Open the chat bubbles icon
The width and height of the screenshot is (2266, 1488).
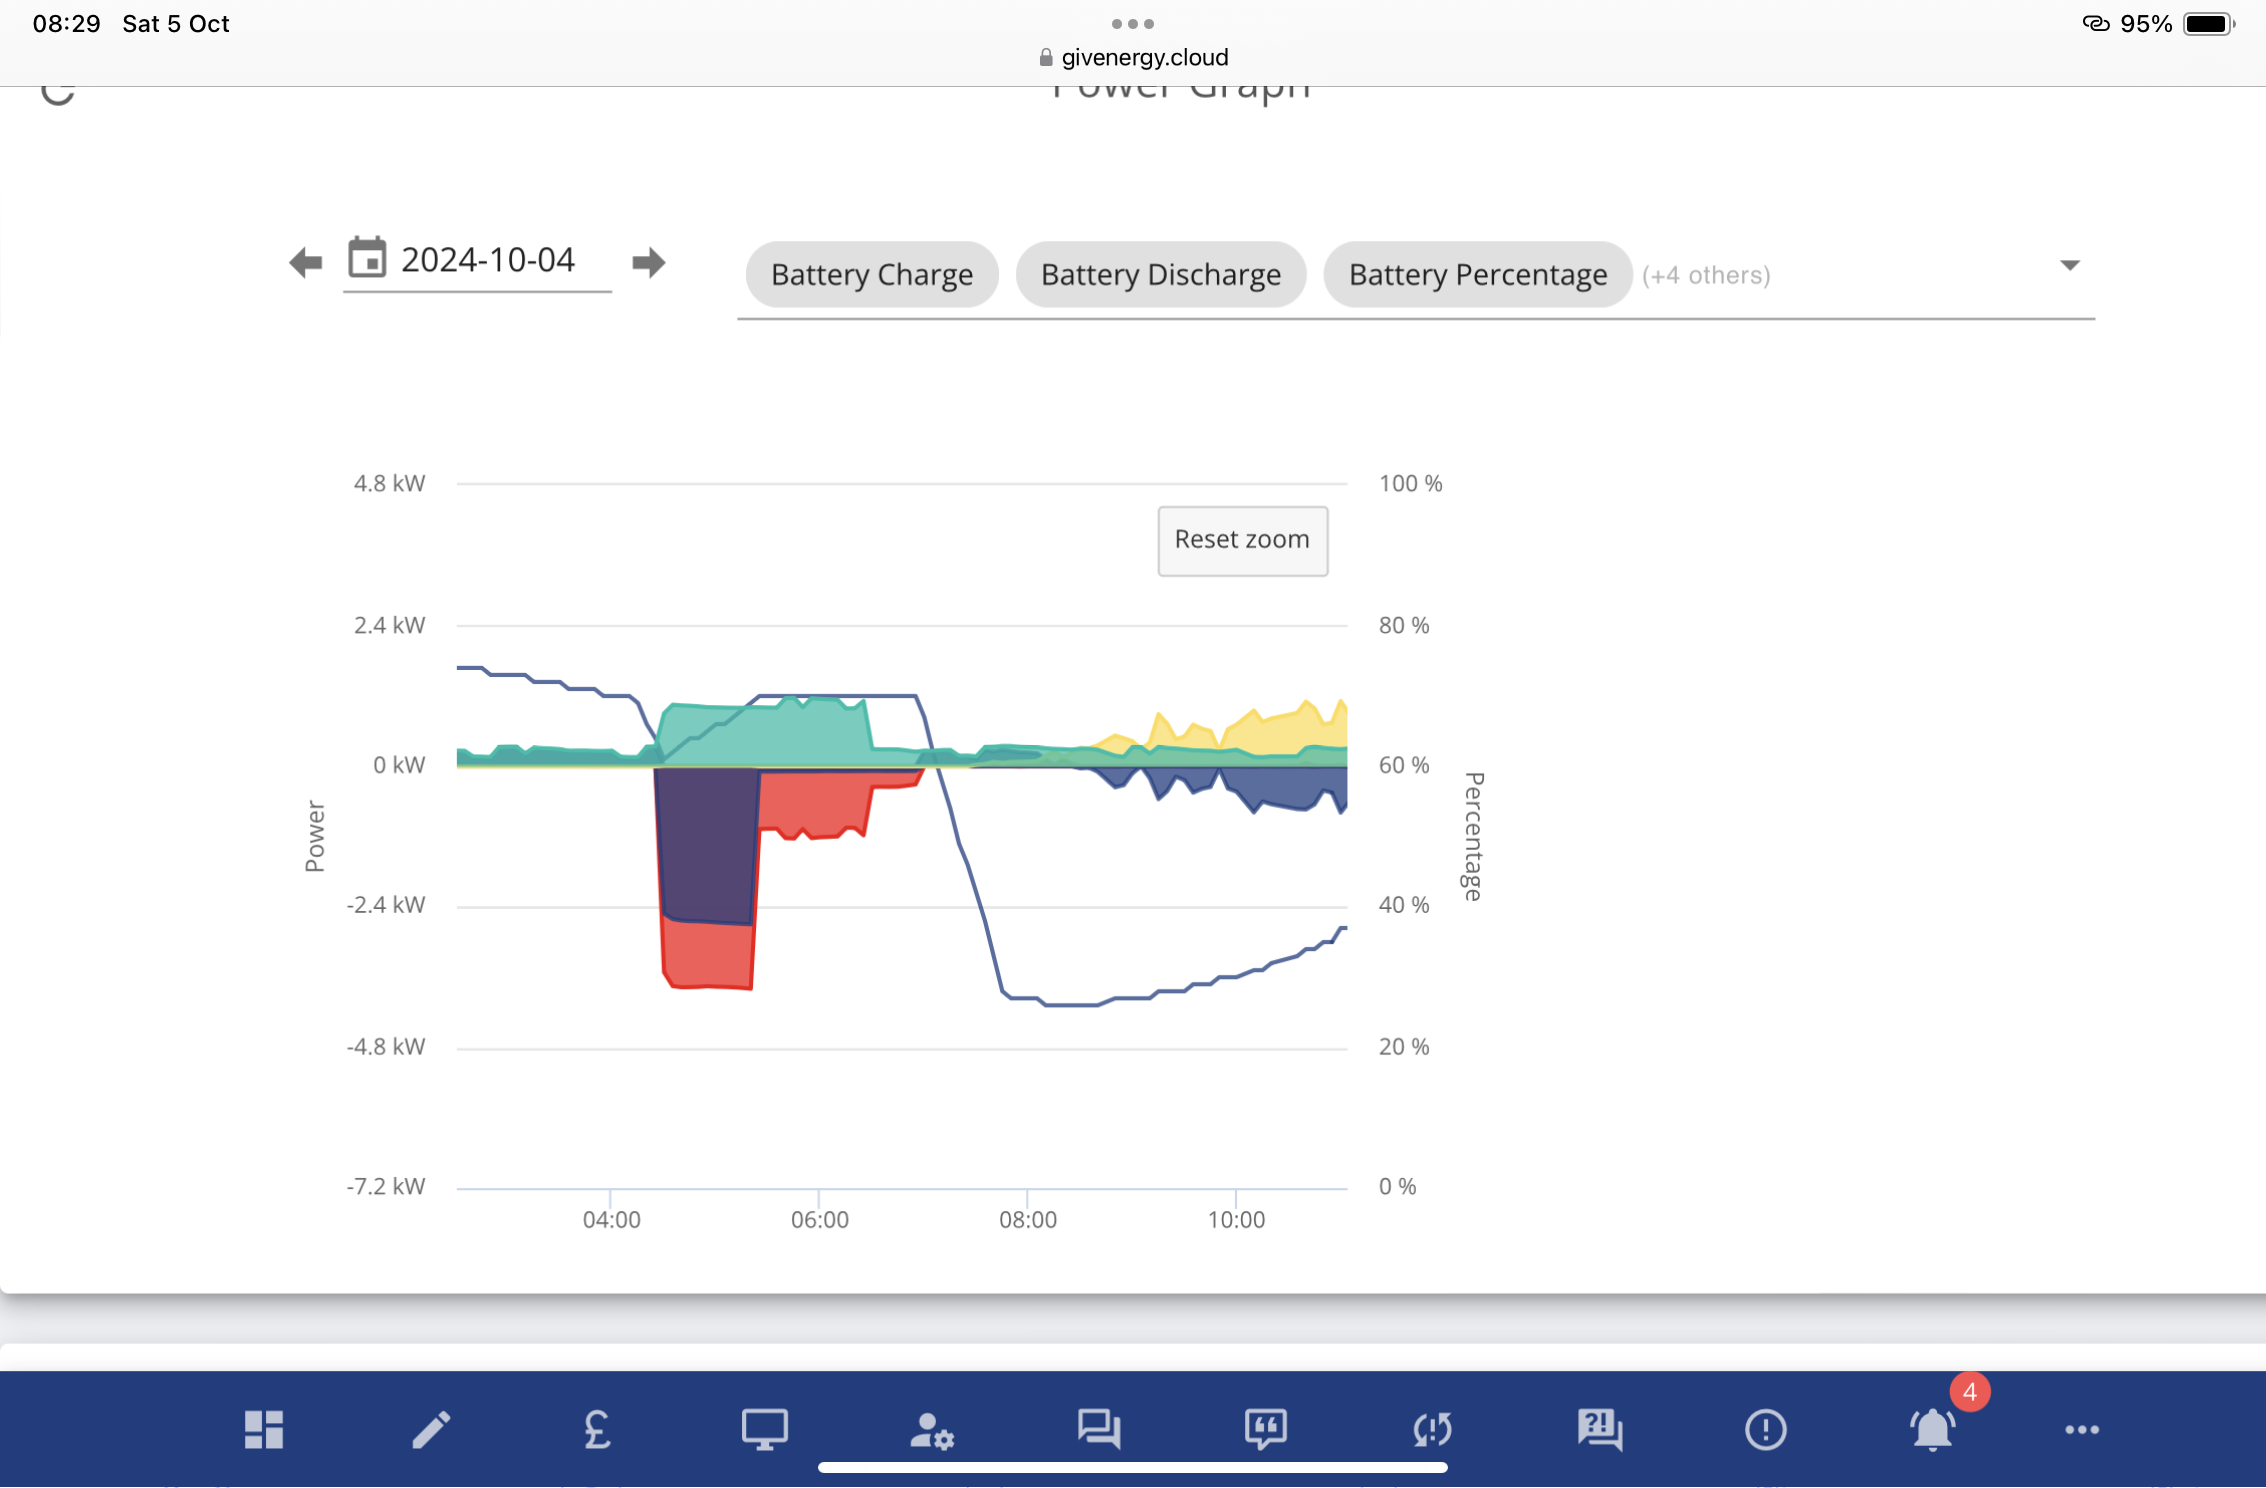(1099, 1429)
